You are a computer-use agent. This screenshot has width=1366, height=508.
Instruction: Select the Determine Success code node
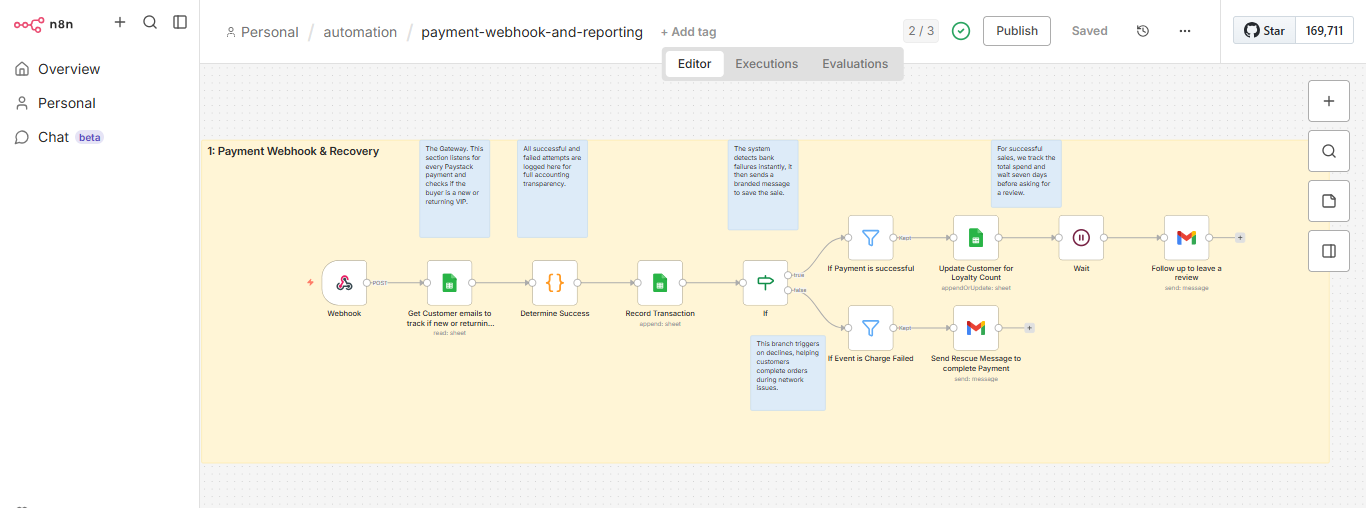click(555, 283)
